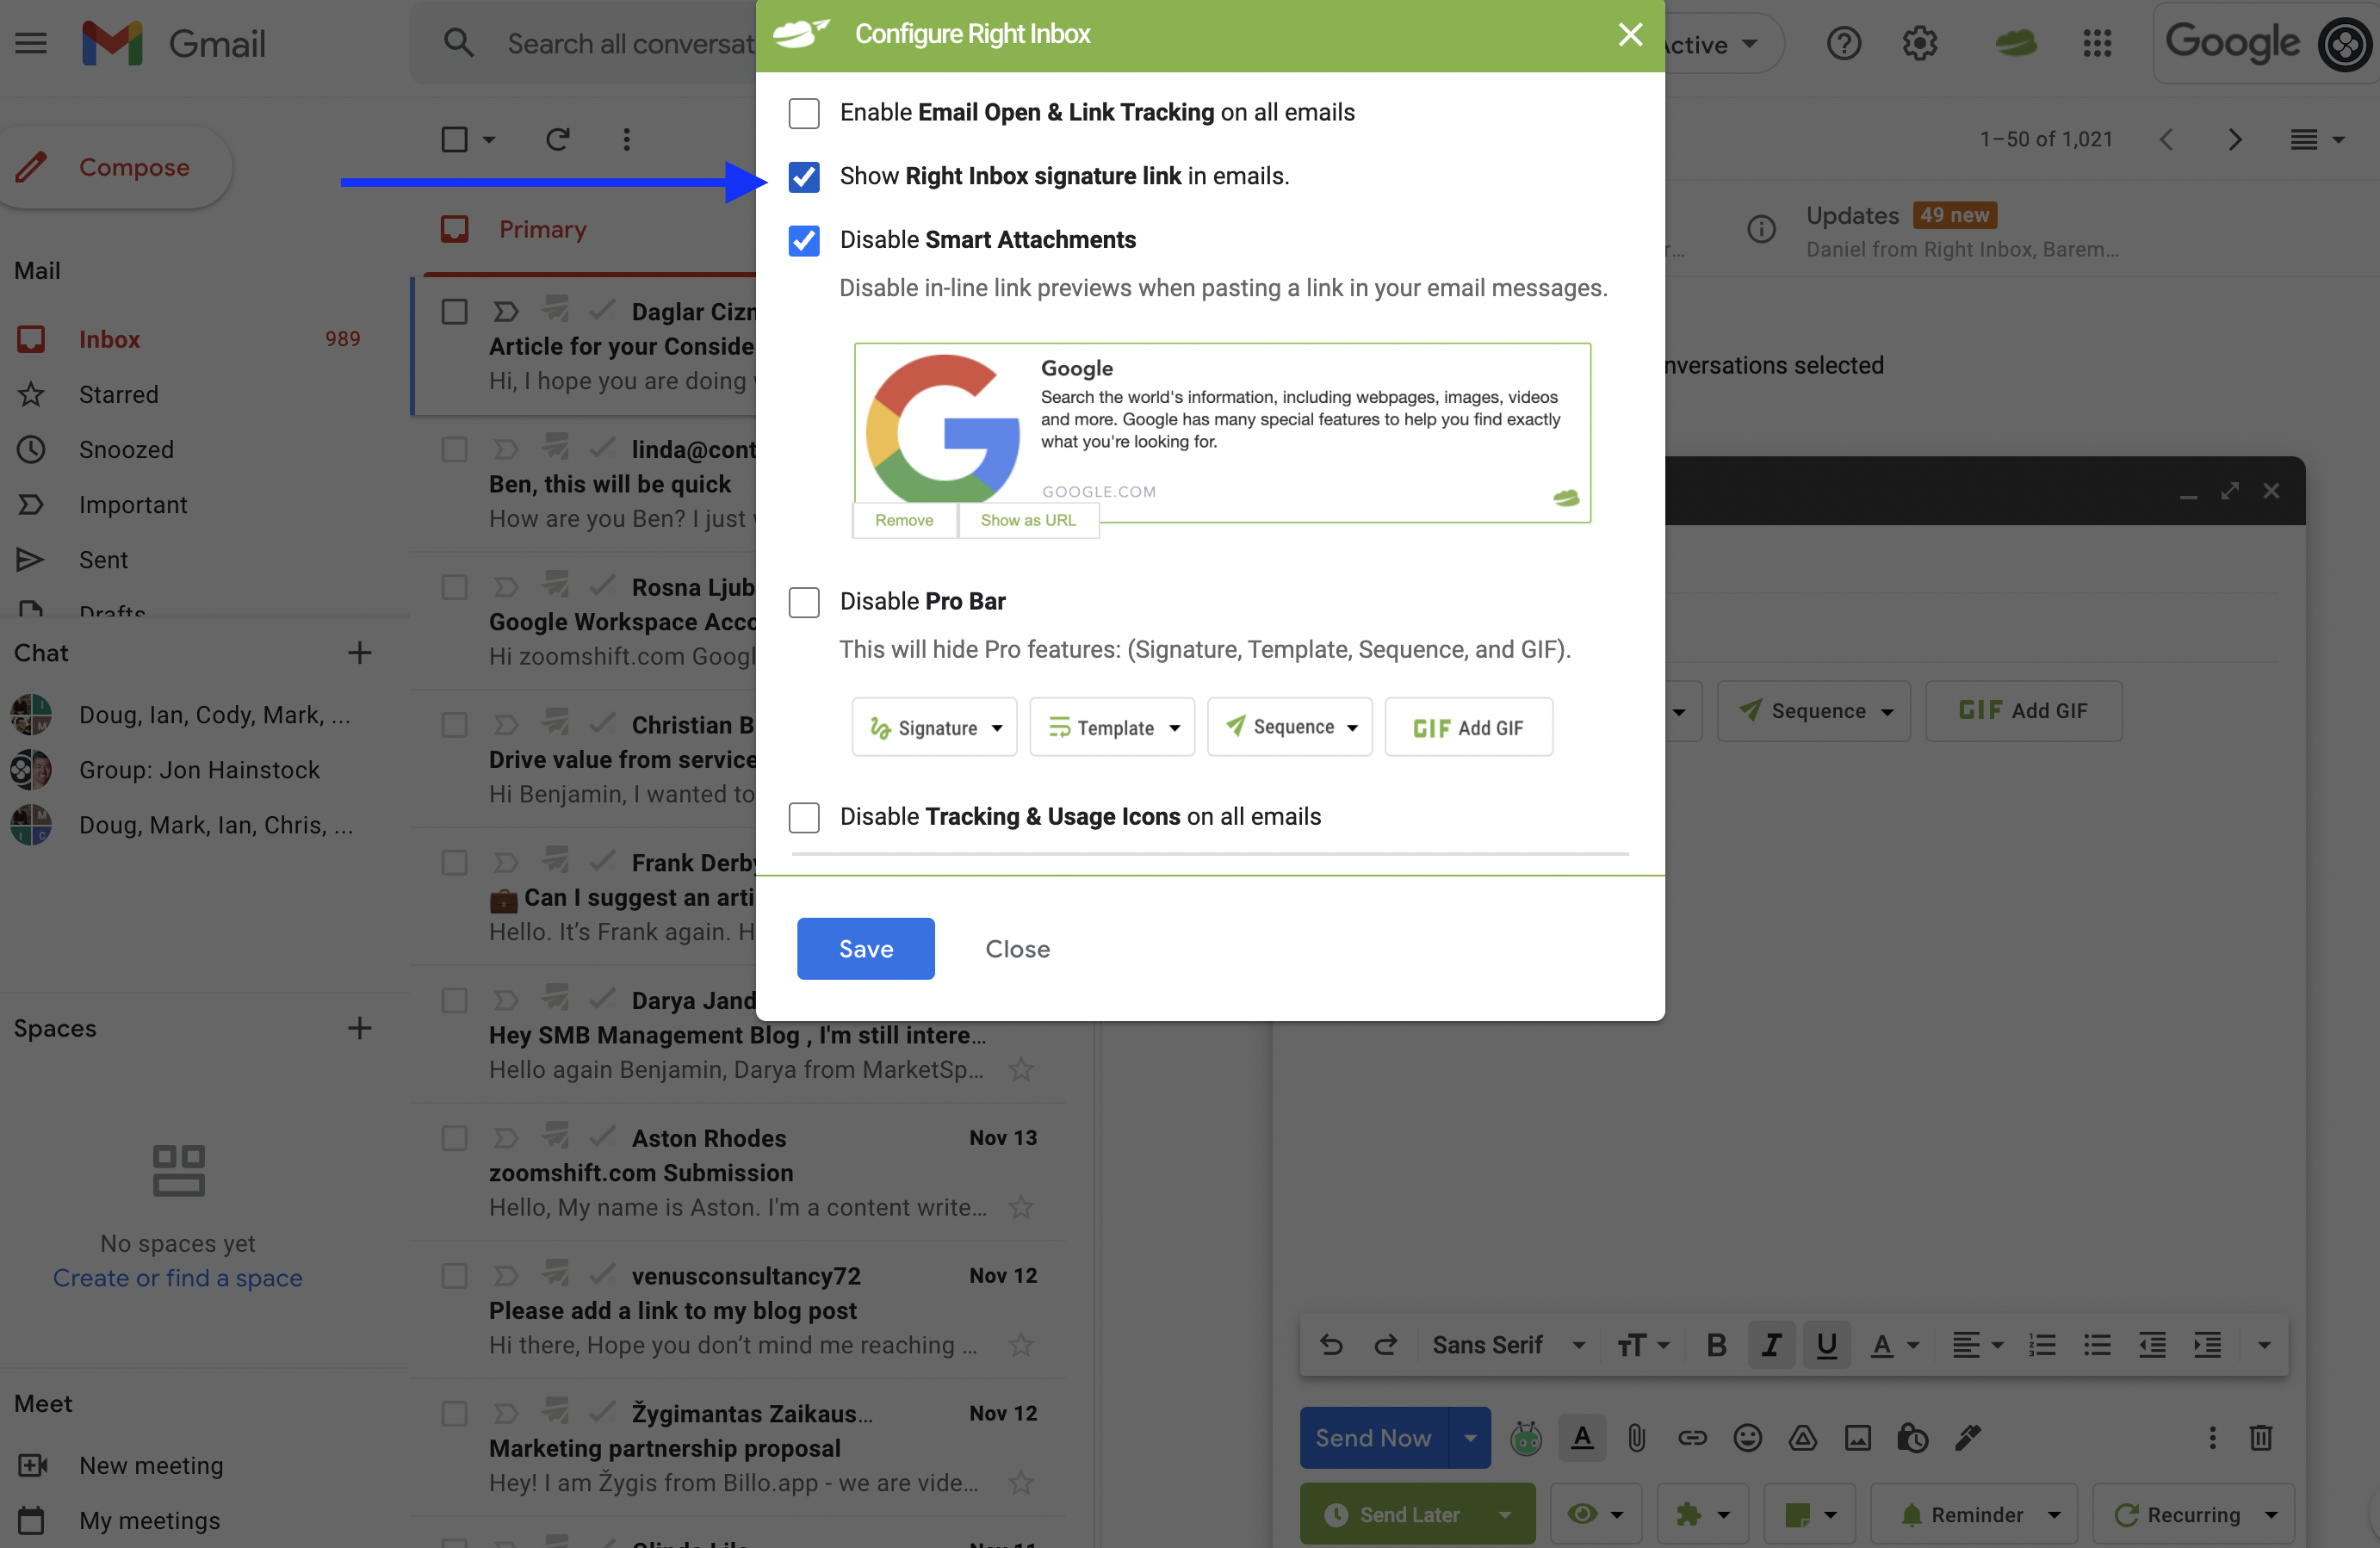The image size is (2380, 1548).
Task: Select Primary inbox tab
Action: tap(543, 227)
